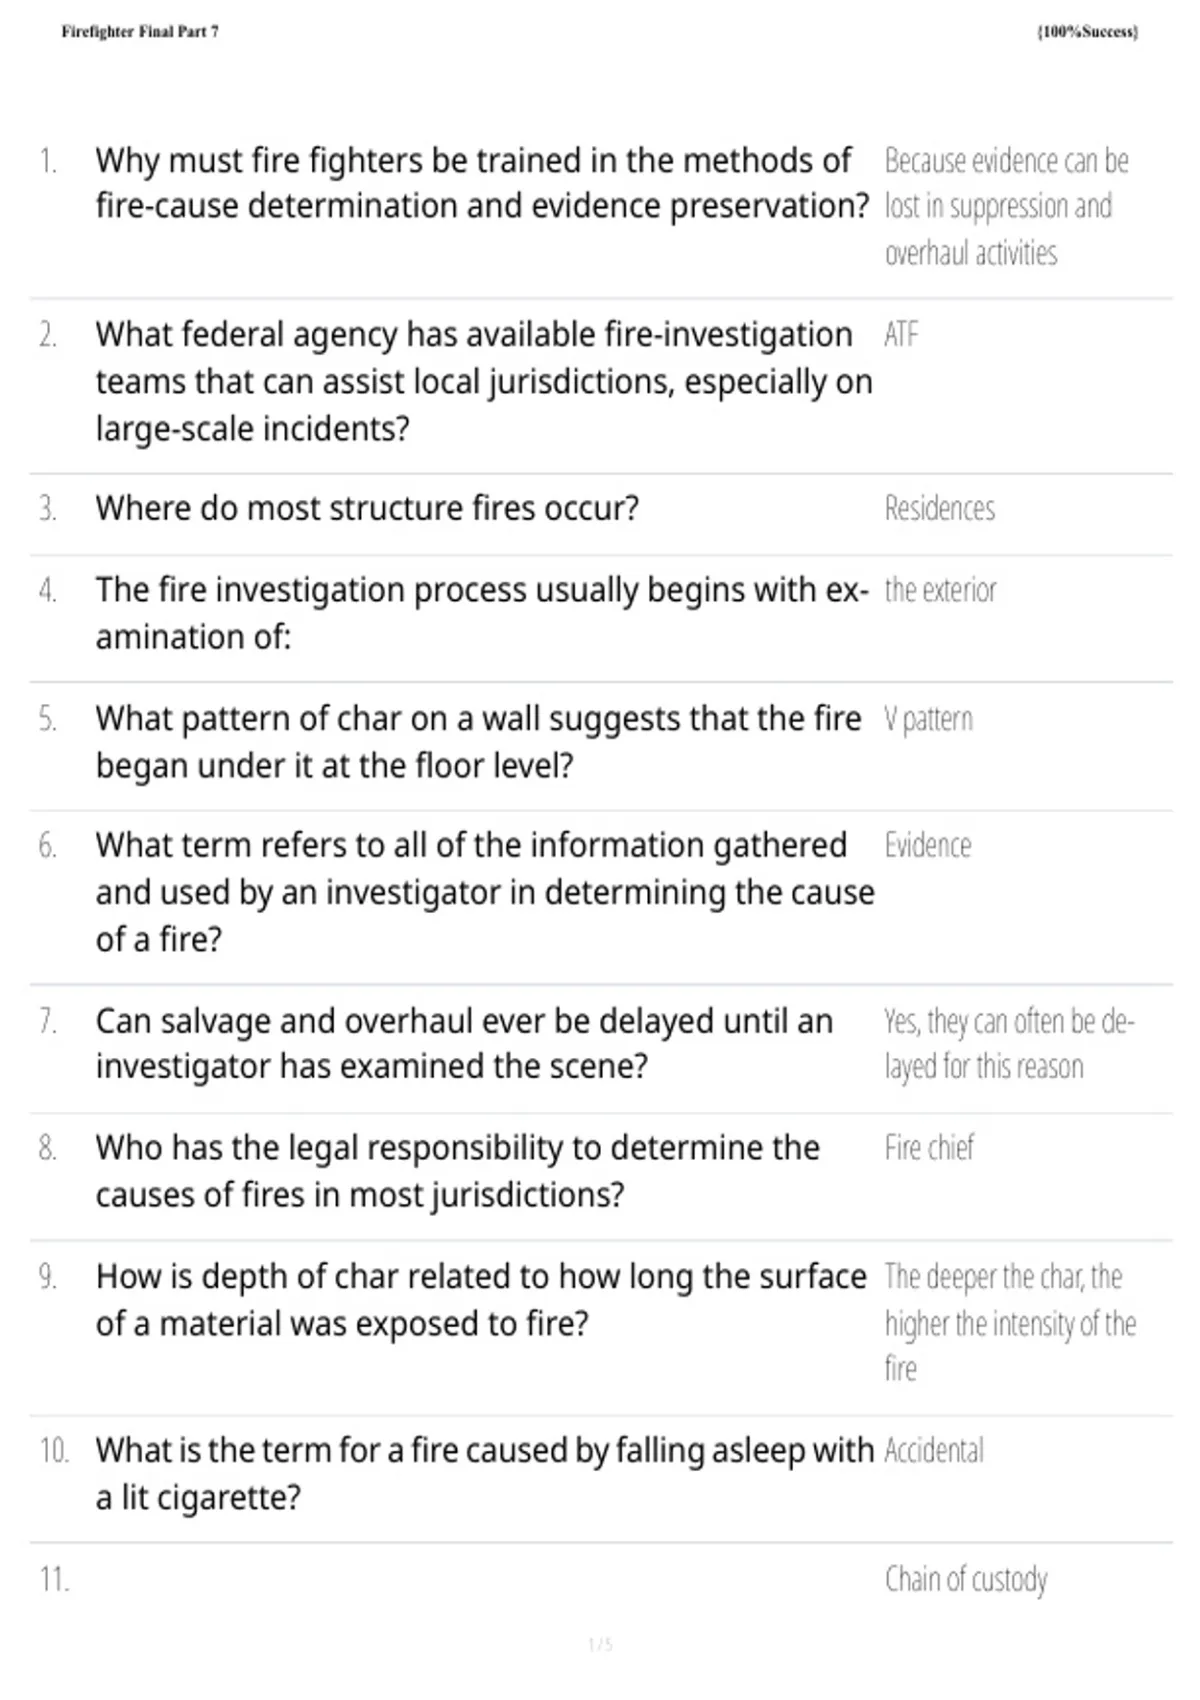This screenshot has height=1700, width=1200.
Task: Click the answer 'Fire chief'
Action: tap(929, 1148)
